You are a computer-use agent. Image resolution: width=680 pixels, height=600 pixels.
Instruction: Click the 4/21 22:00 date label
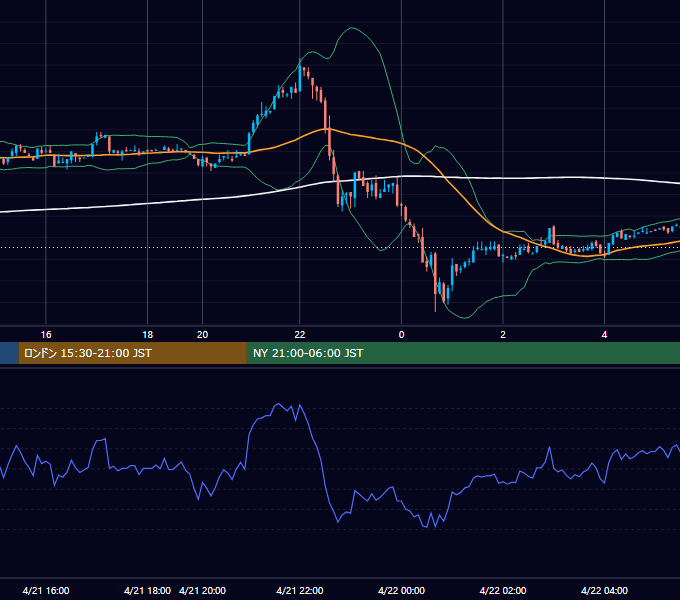click(x=300, y=590)
